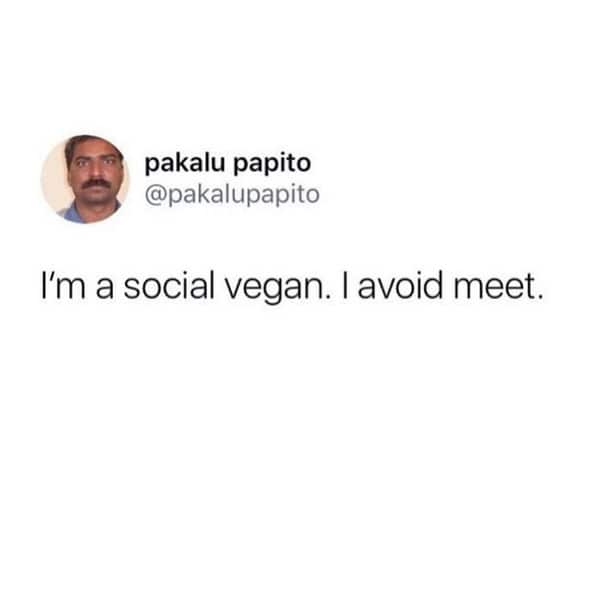
Task: Click "papito" in the bold display name
Action: 272,165
